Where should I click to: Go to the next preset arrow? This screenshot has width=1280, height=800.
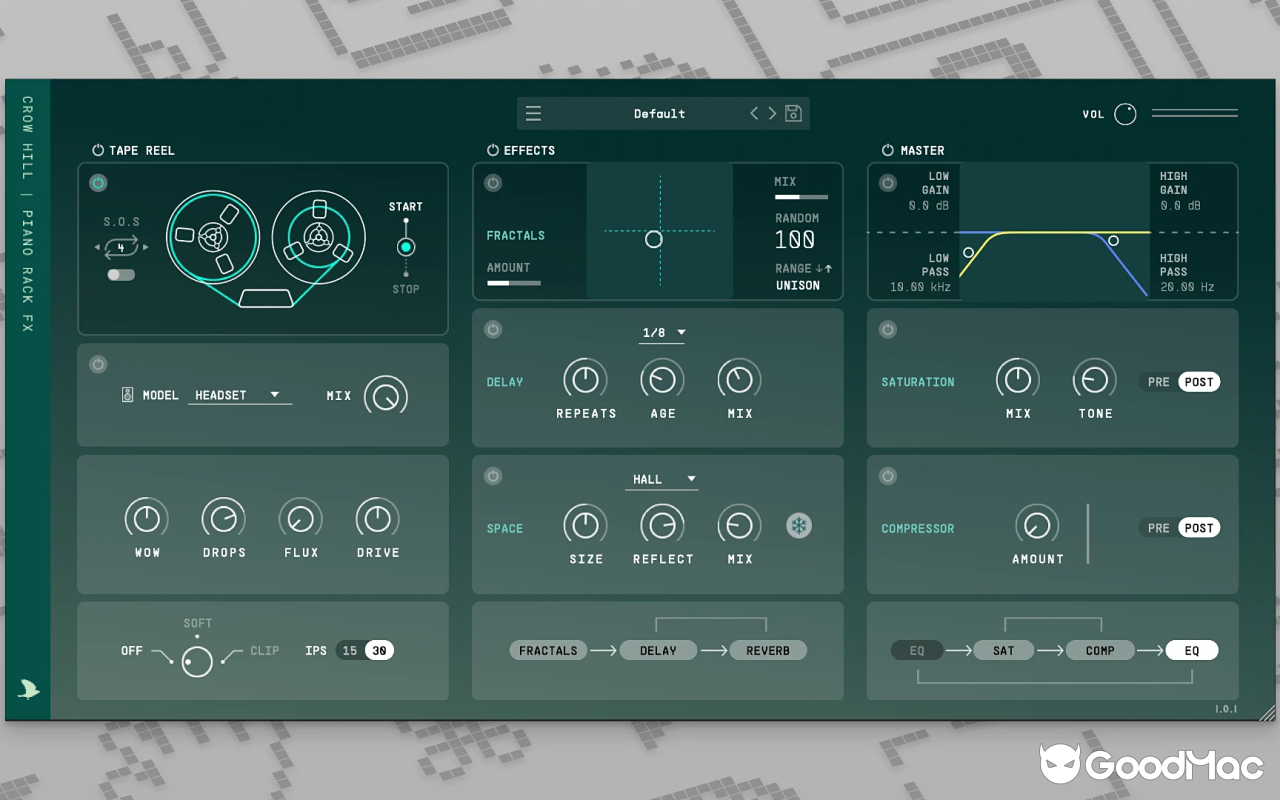pos(772,114)
